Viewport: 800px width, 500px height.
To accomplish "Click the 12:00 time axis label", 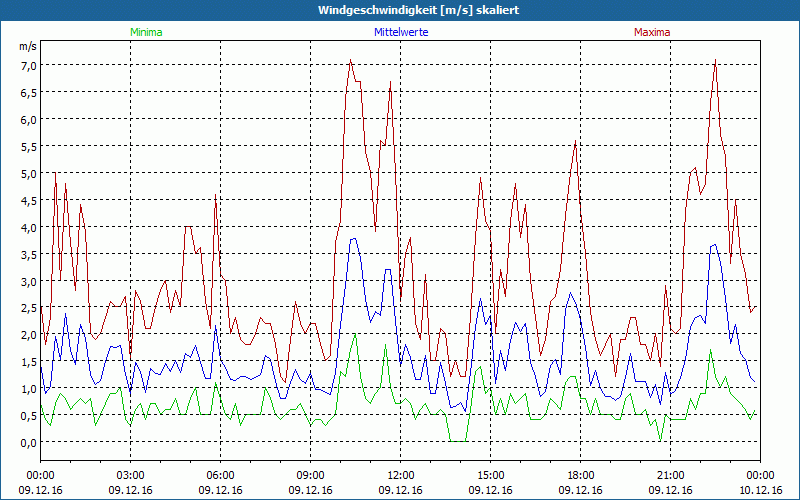I will (x=401, y=475).
